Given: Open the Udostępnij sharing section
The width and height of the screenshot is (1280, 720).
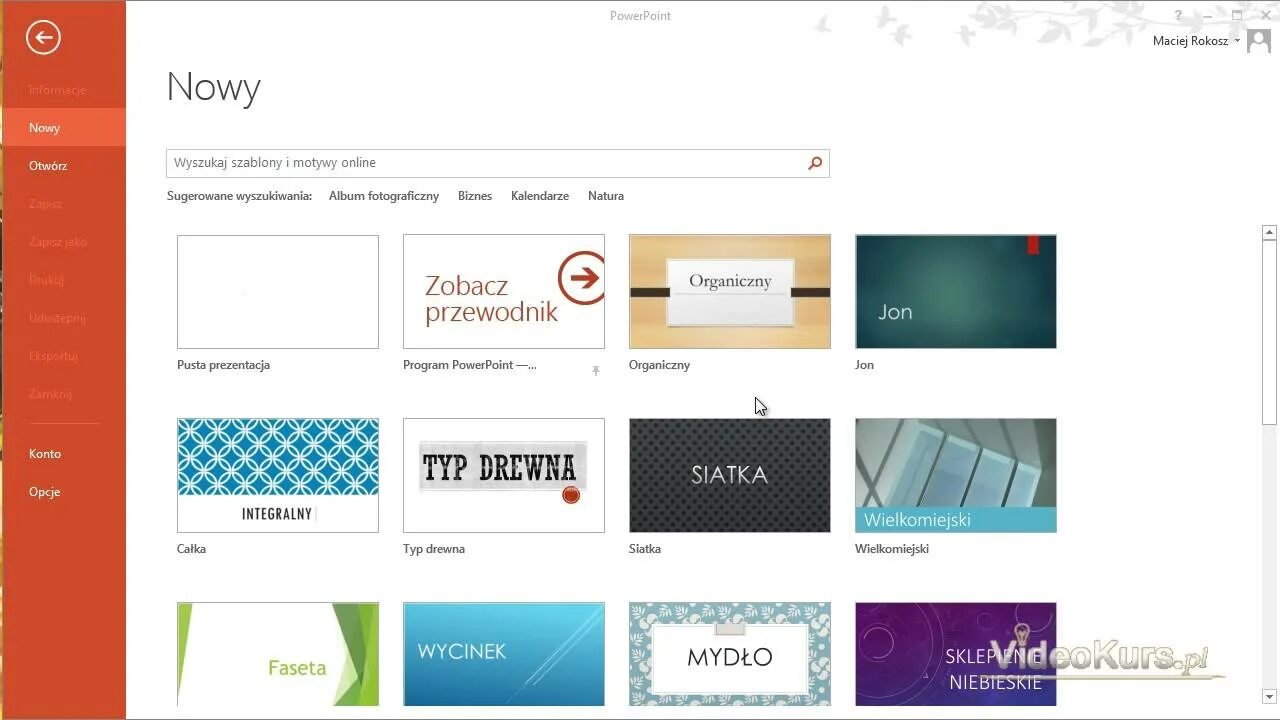Looking at the screenshot, I should click(57, 318).
